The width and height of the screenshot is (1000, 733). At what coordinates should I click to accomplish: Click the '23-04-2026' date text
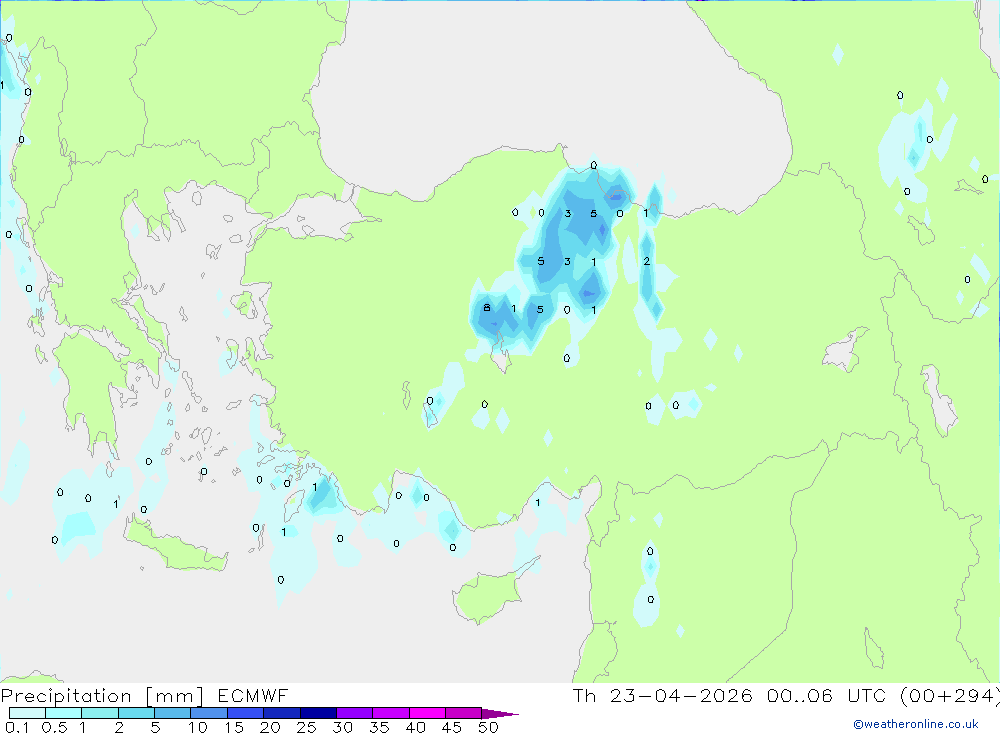tap(681, 695)
